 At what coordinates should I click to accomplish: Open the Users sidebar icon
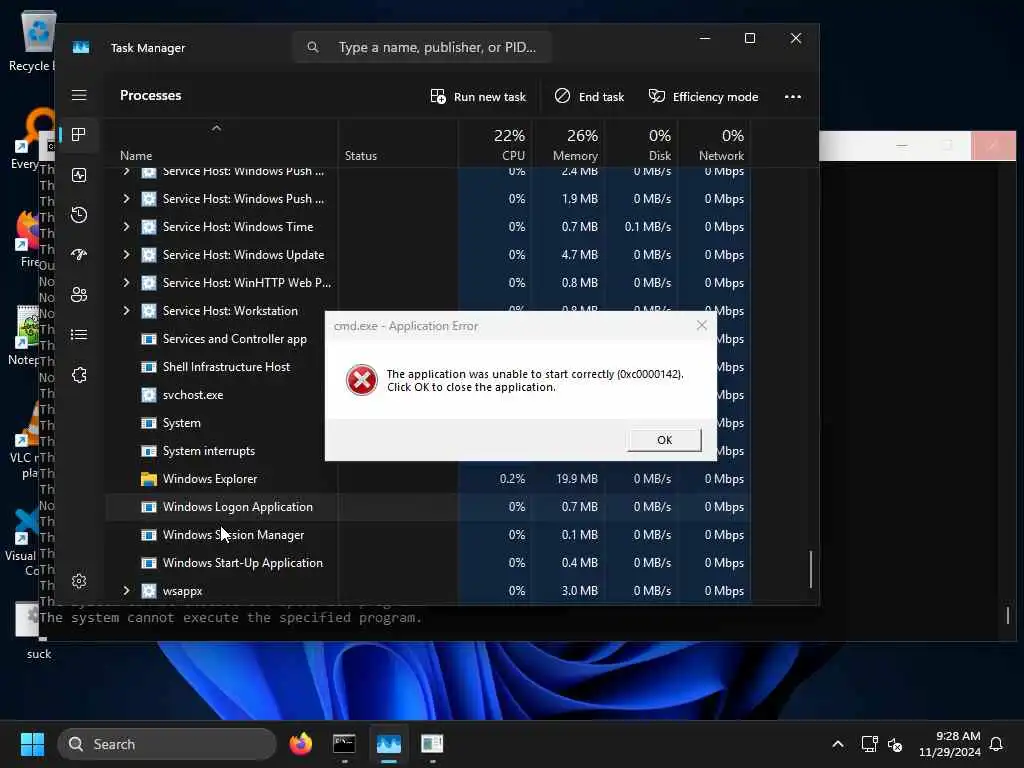coord(79,295)
